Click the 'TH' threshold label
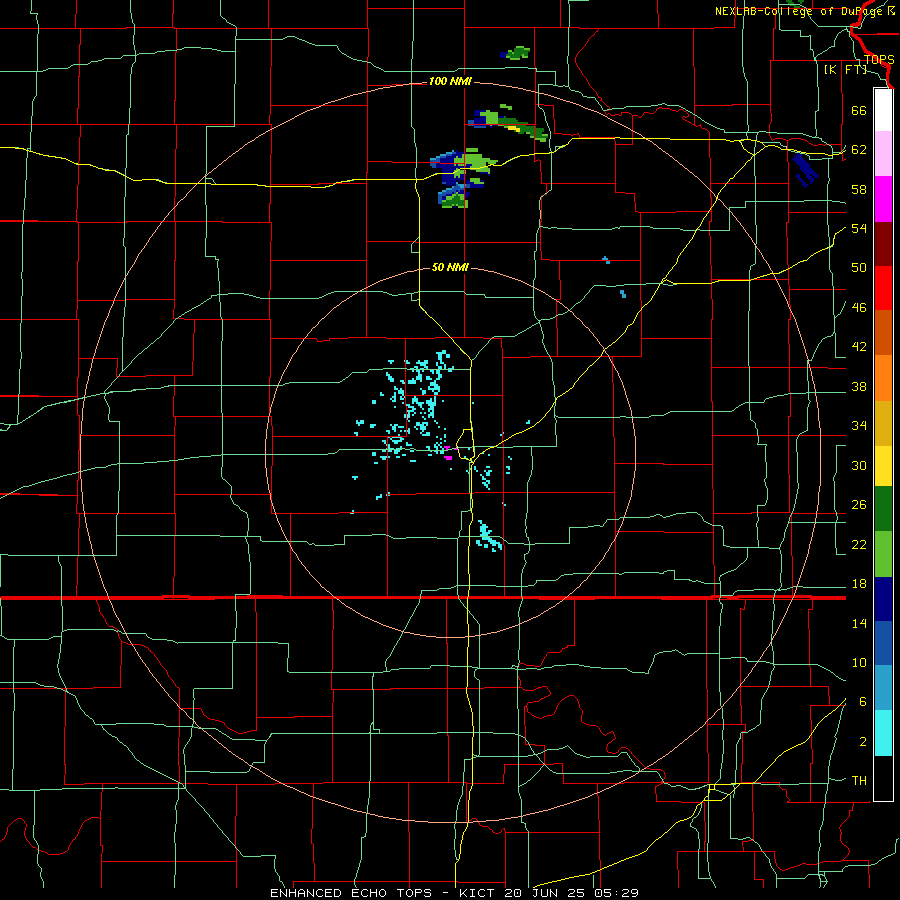This screenshot has width=900, height=900. 859,781
